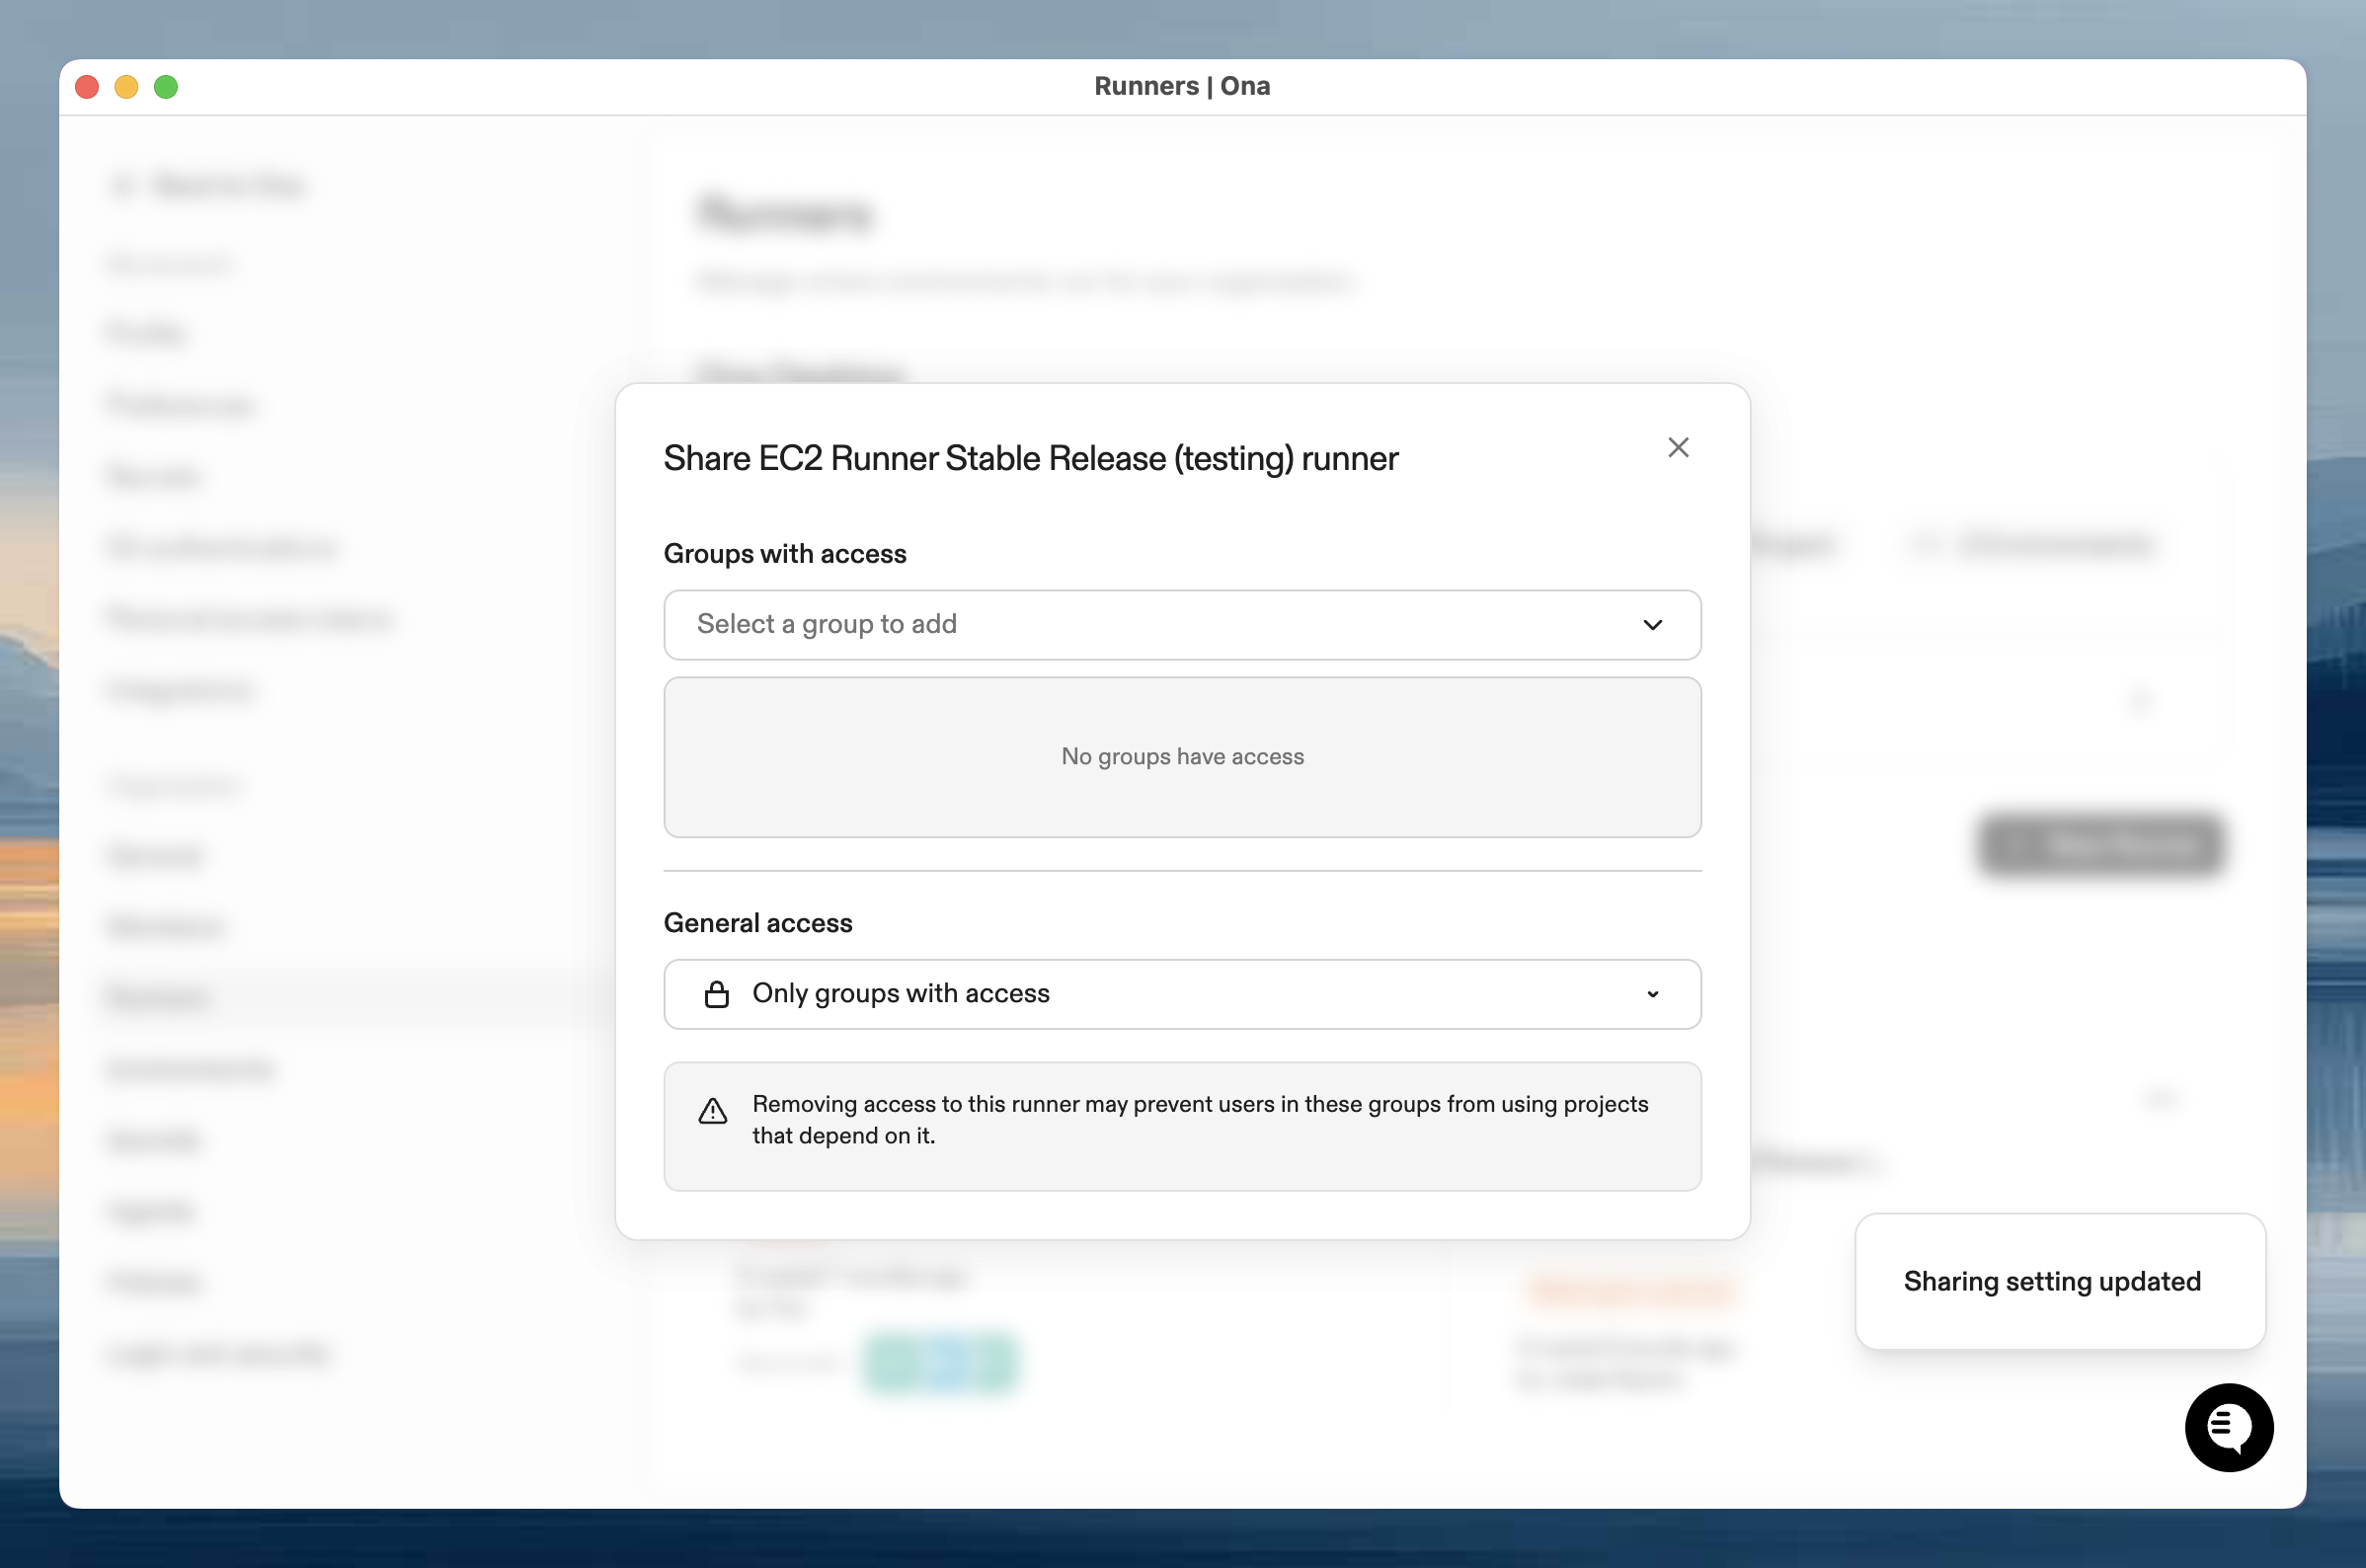Focus the group selection input field

coord(1000,625)
